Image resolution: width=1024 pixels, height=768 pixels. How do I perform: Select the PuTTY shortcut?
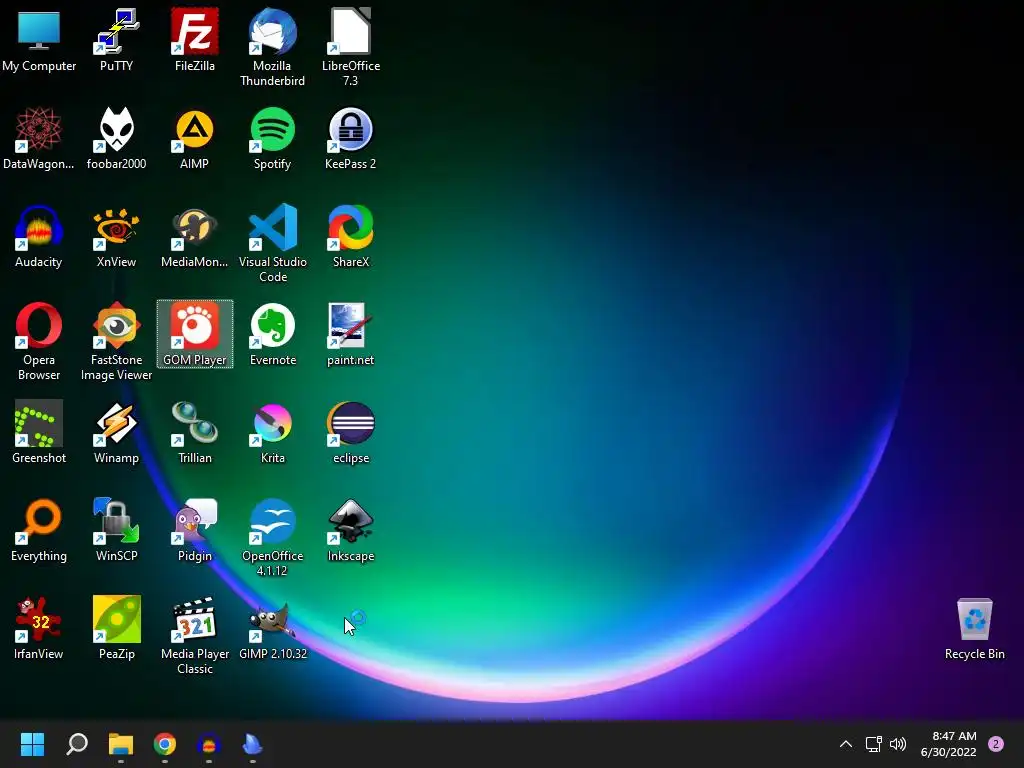coord(116,39)
